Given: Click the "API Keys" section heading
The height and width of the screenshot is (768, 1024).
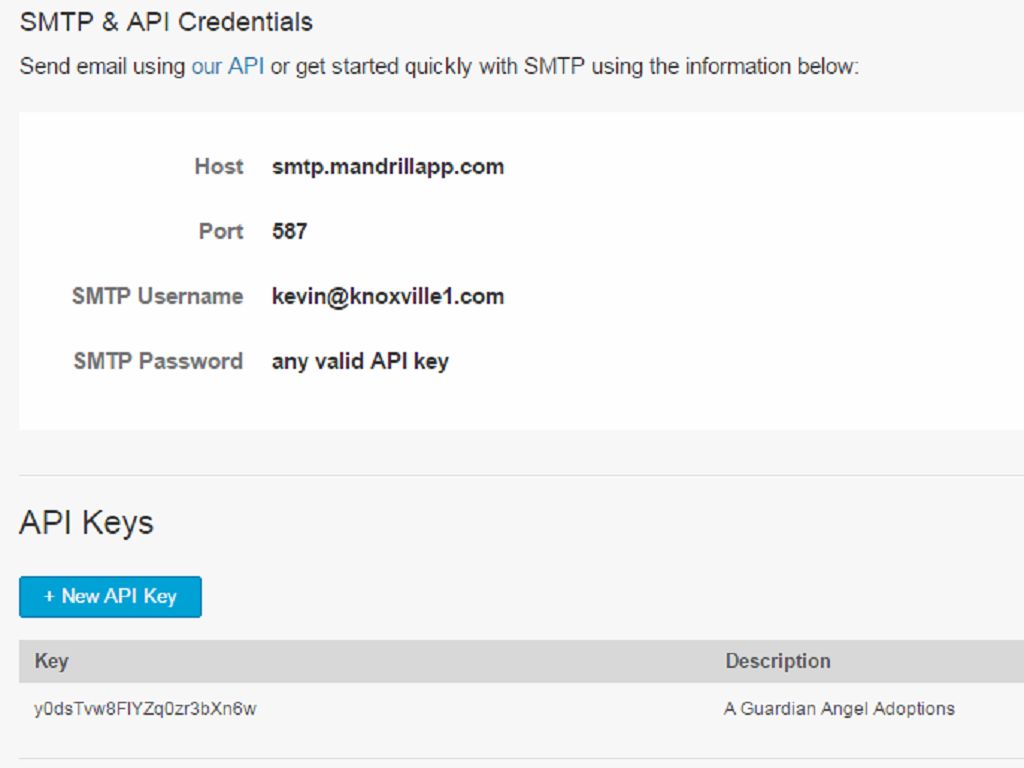Looking at the screenshot, I should (x=86, y=523).
